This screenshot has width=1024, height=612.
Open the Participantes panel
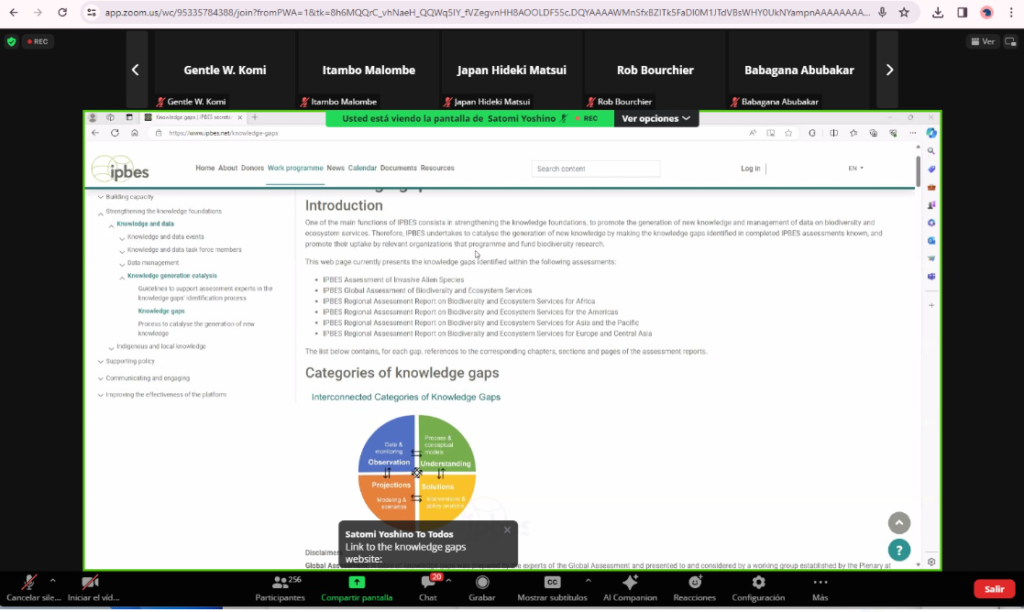280,583
